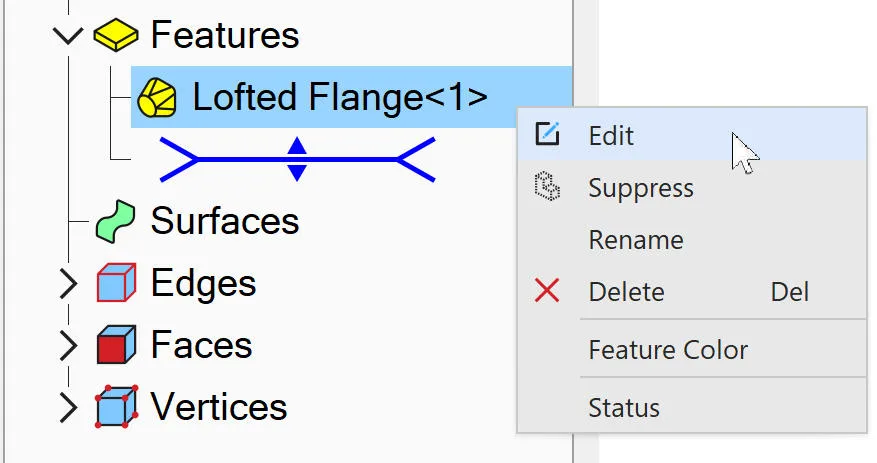
Task: Expand the Vertices tree node
Action: [68, 407]
